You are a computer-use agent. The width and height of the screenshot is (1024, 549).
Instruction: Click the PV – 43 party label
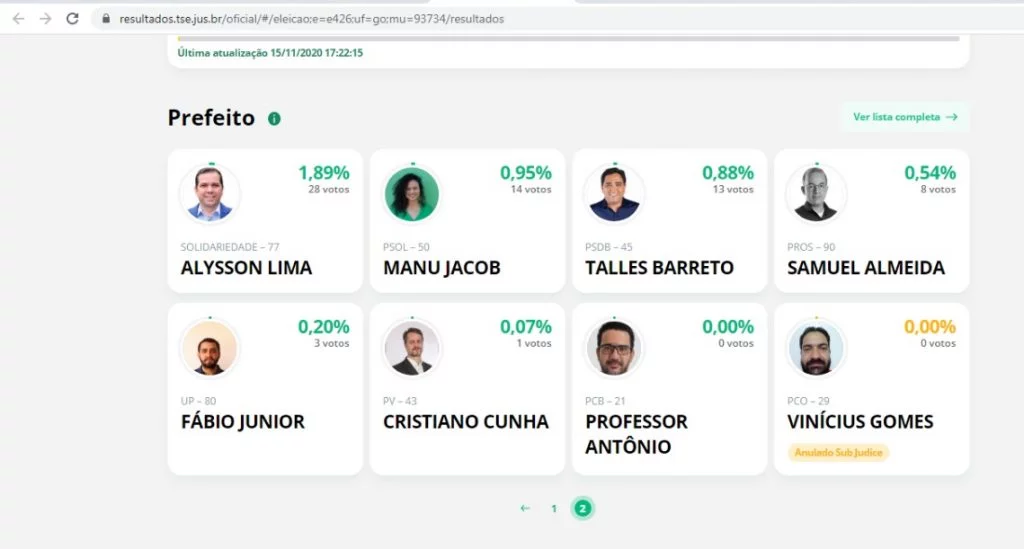click(x=400, y=401)
